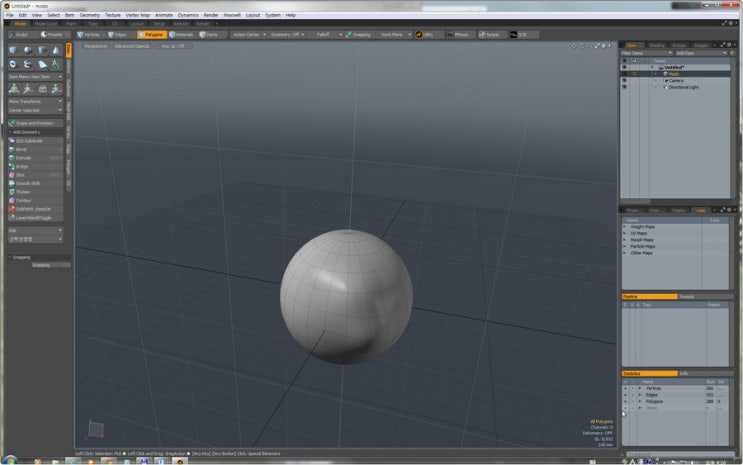Click the Windows Start orb

click(x=10, y=460)
